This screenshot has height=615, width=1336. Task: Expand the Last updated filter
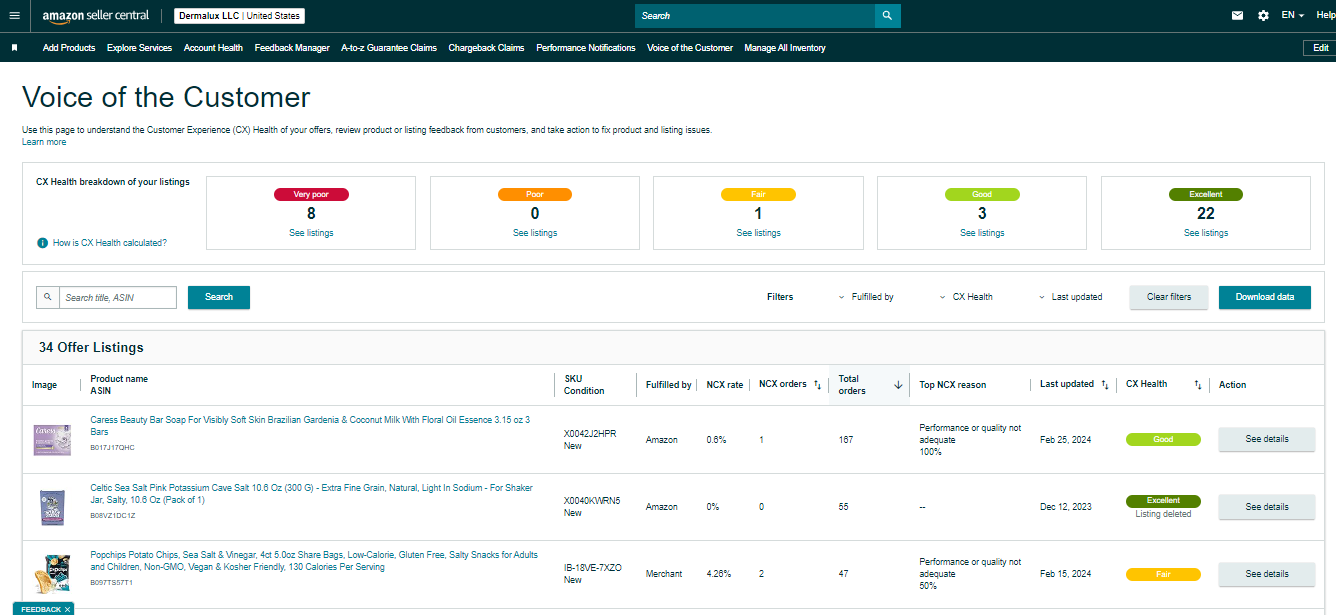click(x=1070, y=297)
